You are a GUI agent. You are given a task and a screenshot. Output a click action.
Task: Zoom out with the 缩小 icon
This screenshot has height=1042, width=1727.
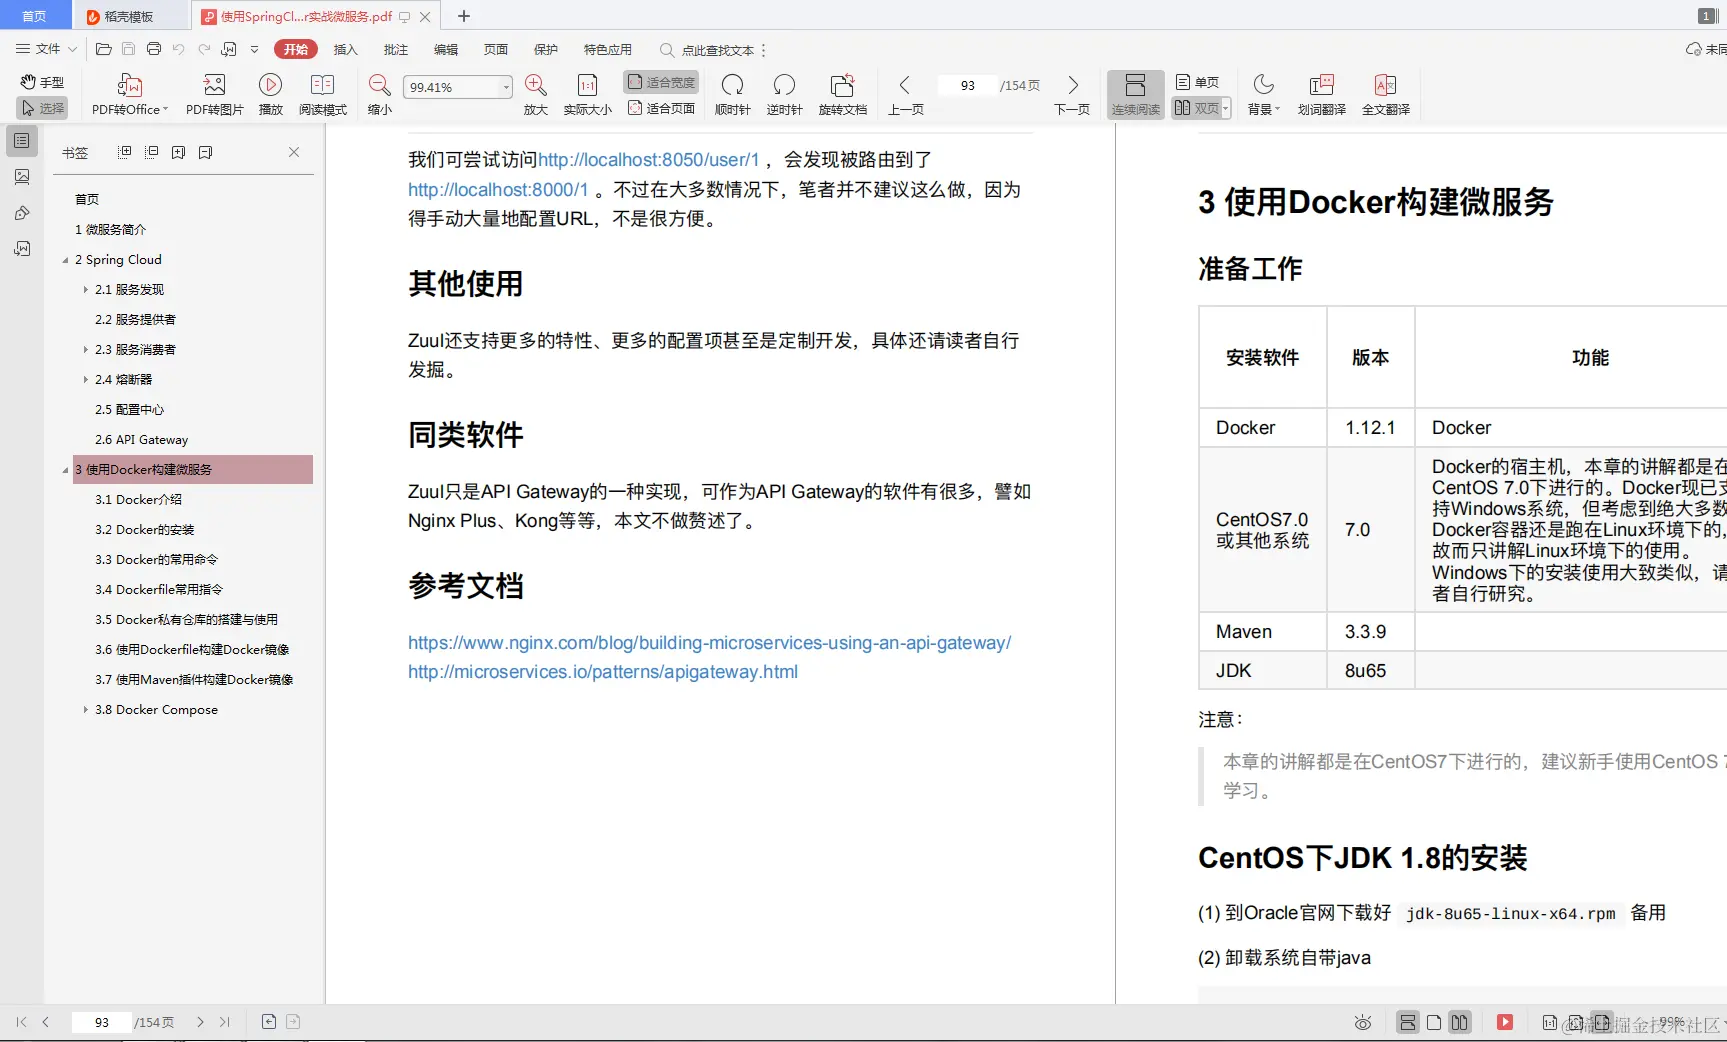click(x=378, y=93)
